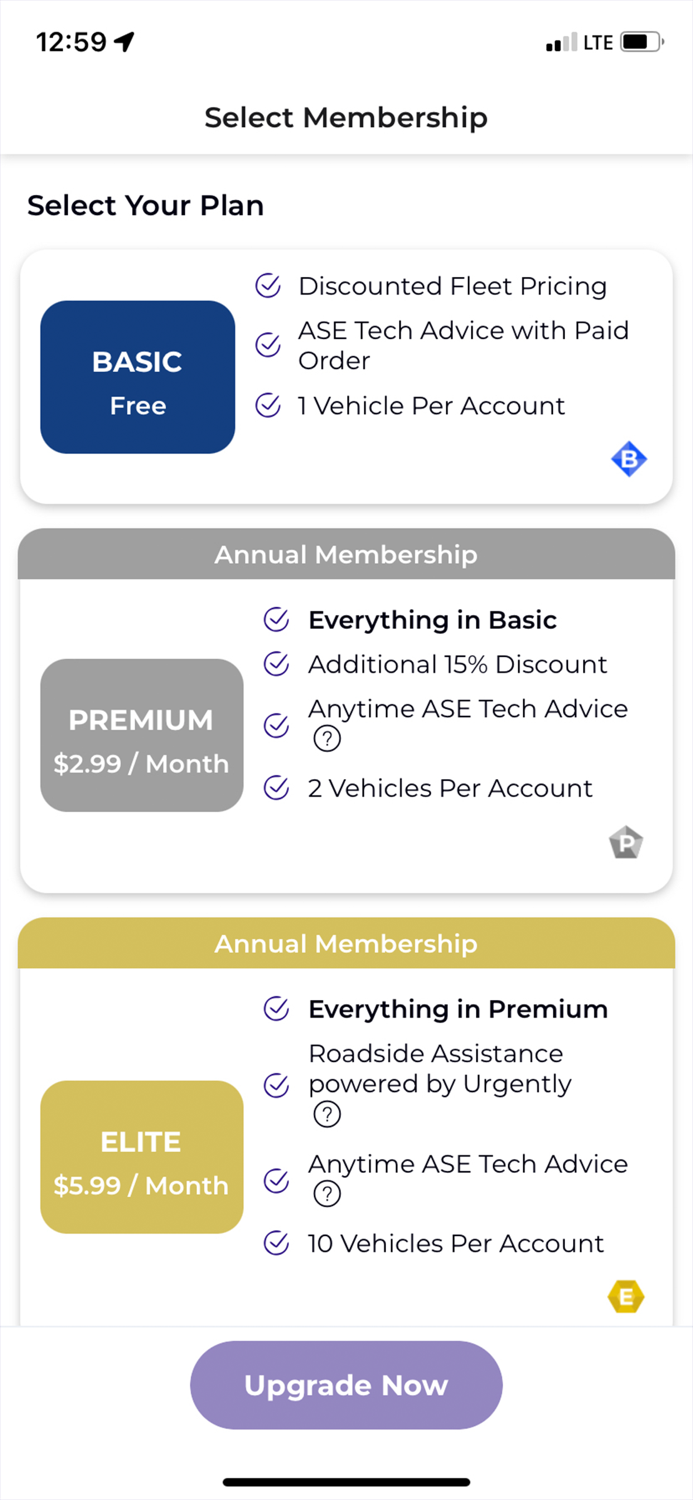Image resolution: width=693 pixels, height=1500 pixels.
Task: Tap the gold Elite badge icon
Action: [x=626, y=1297]
